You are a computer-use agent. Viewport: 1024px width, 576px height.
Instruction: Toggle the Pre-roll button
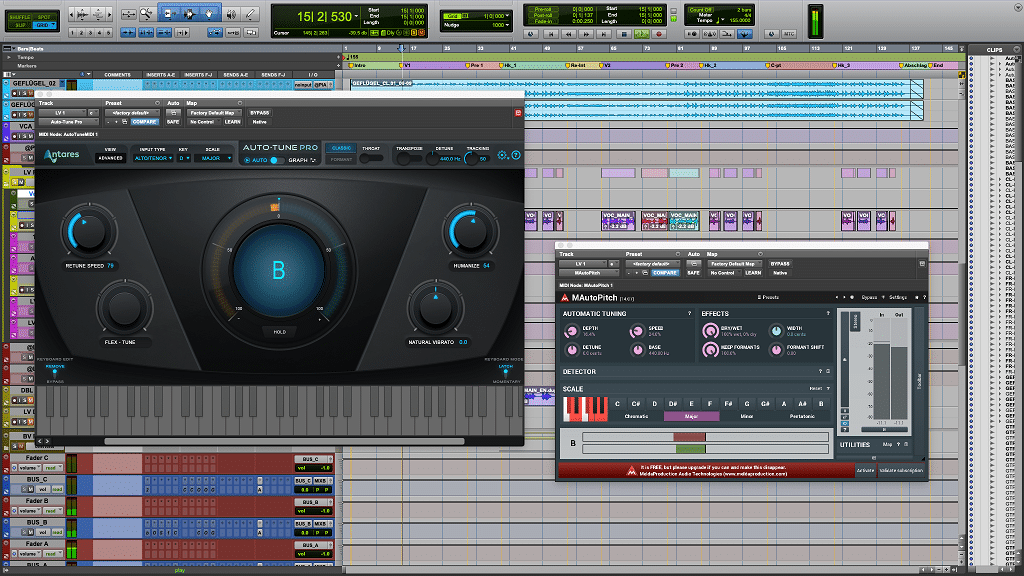point(542,10)
